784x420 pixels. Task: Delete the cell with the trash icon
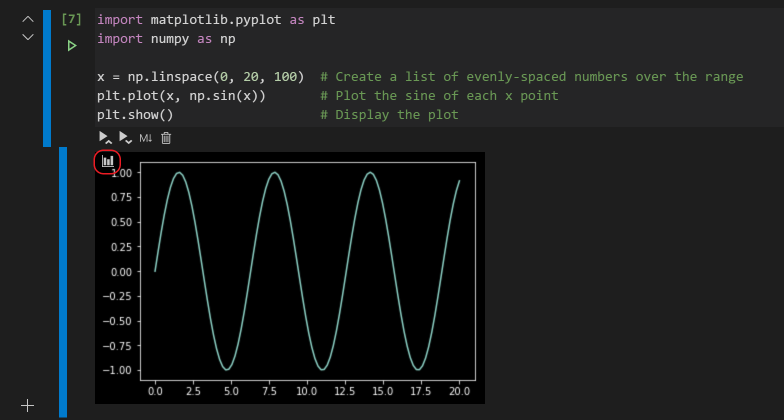(166, 137)
